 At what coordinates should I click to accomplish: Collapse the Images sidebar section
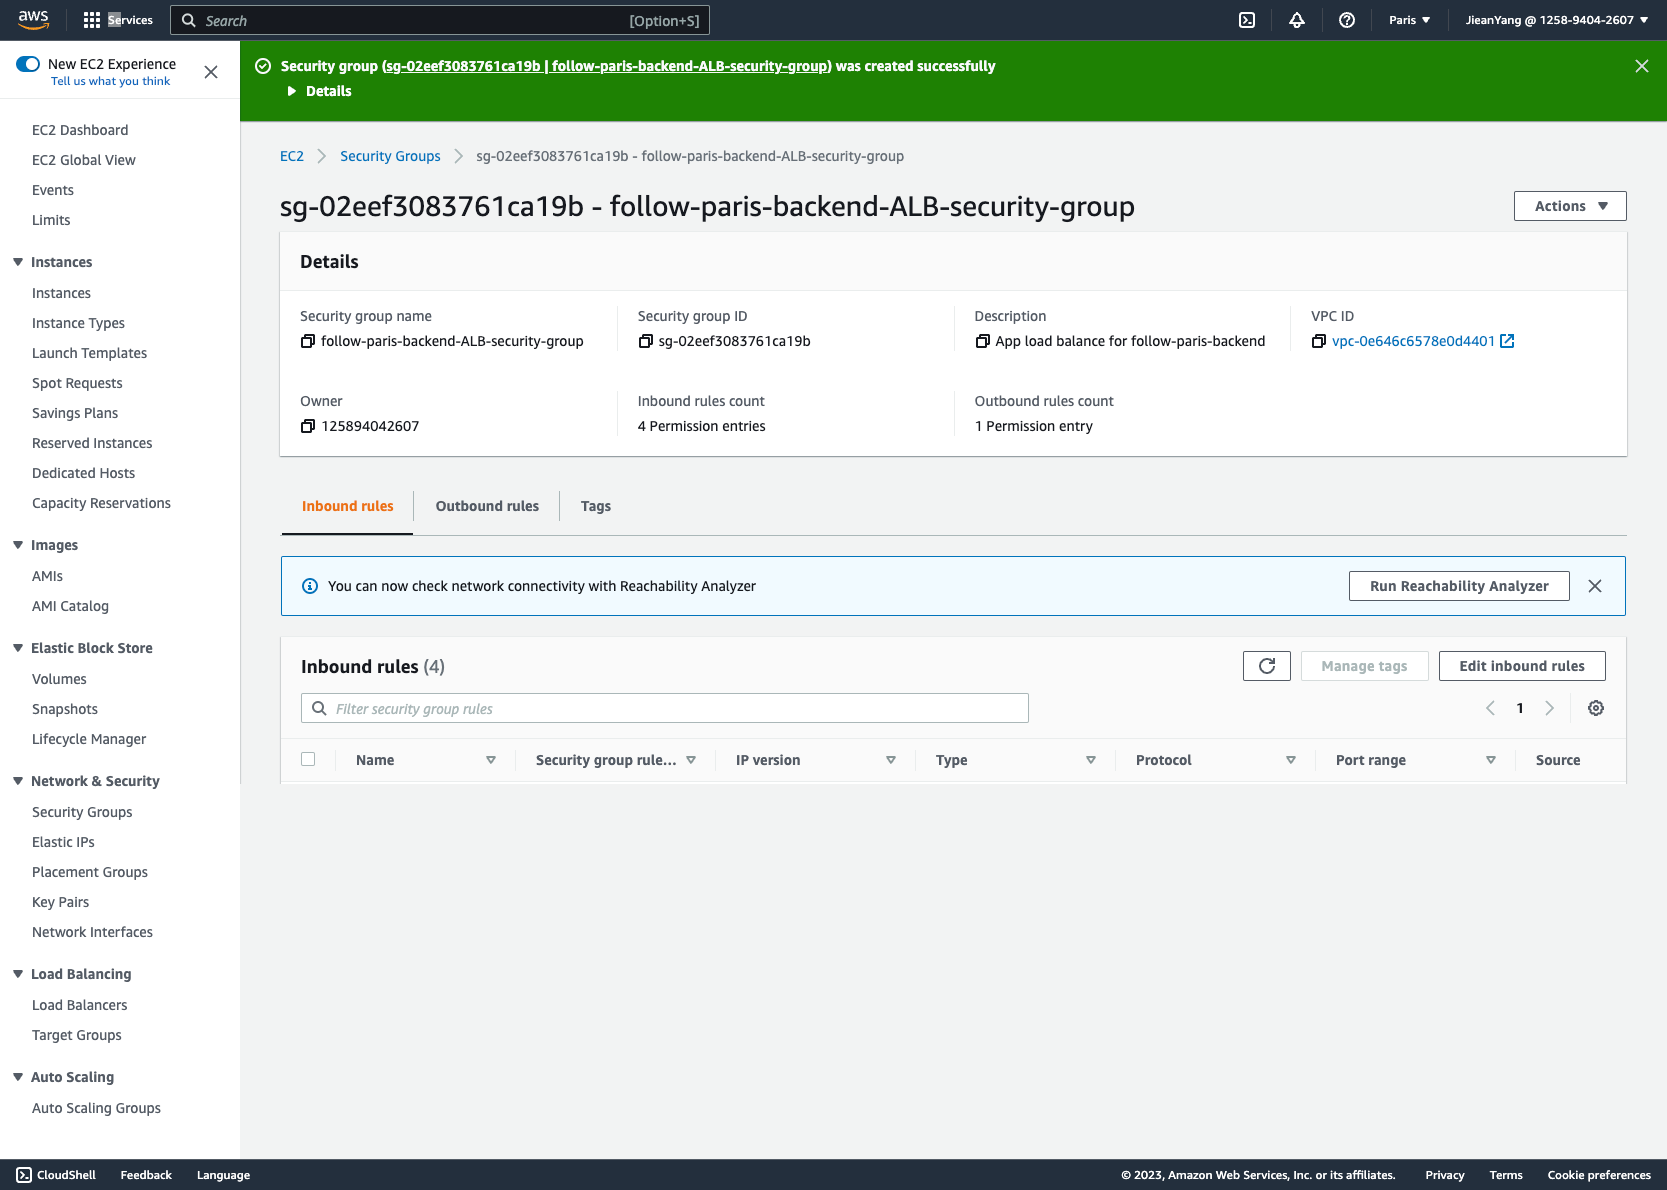18,545
